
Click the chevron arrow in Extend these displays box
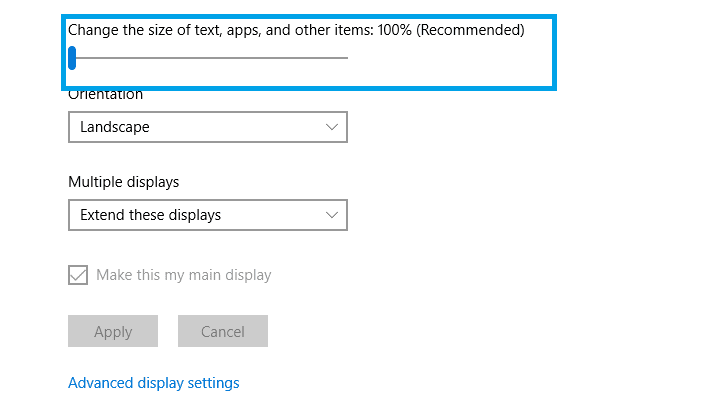[332, 215]
